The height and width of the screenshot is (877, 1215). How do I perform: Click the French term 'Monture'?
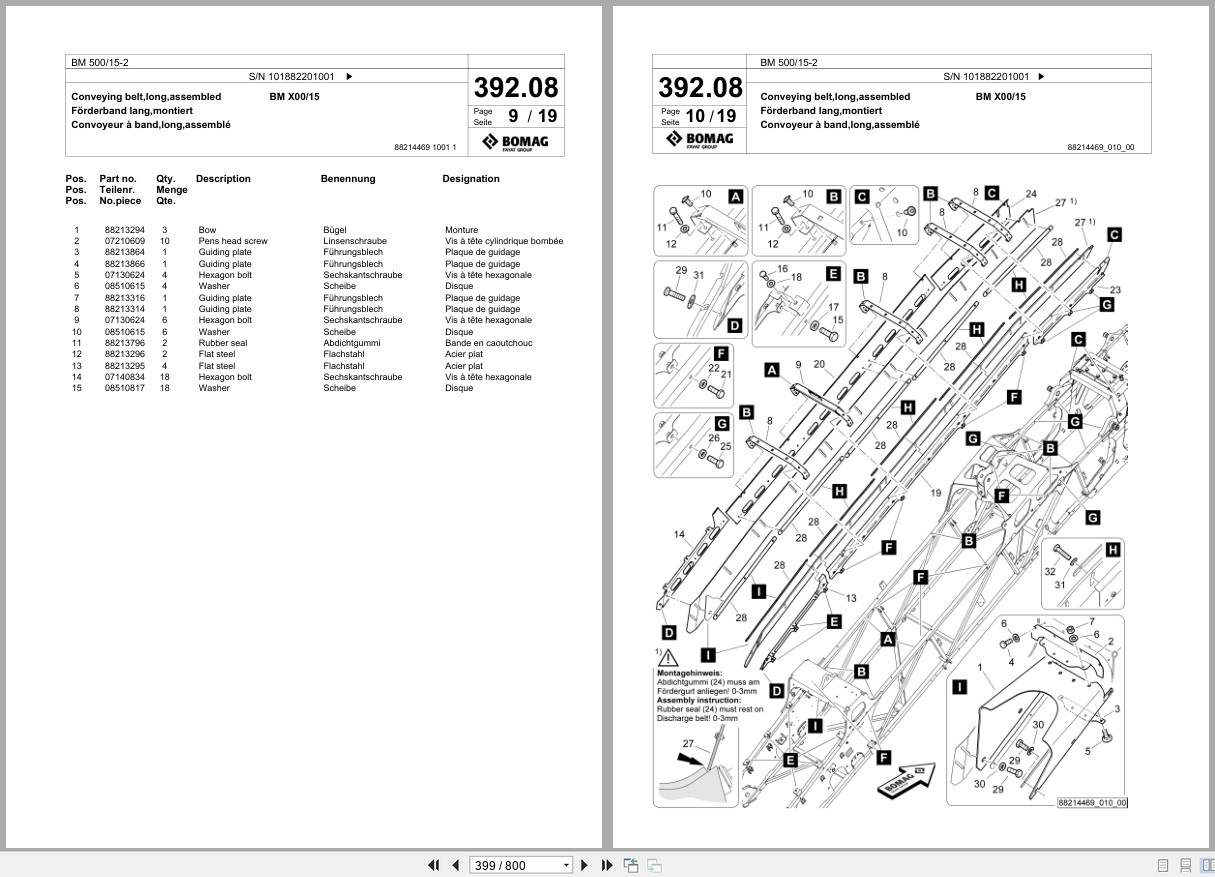[x=462, y=230]
